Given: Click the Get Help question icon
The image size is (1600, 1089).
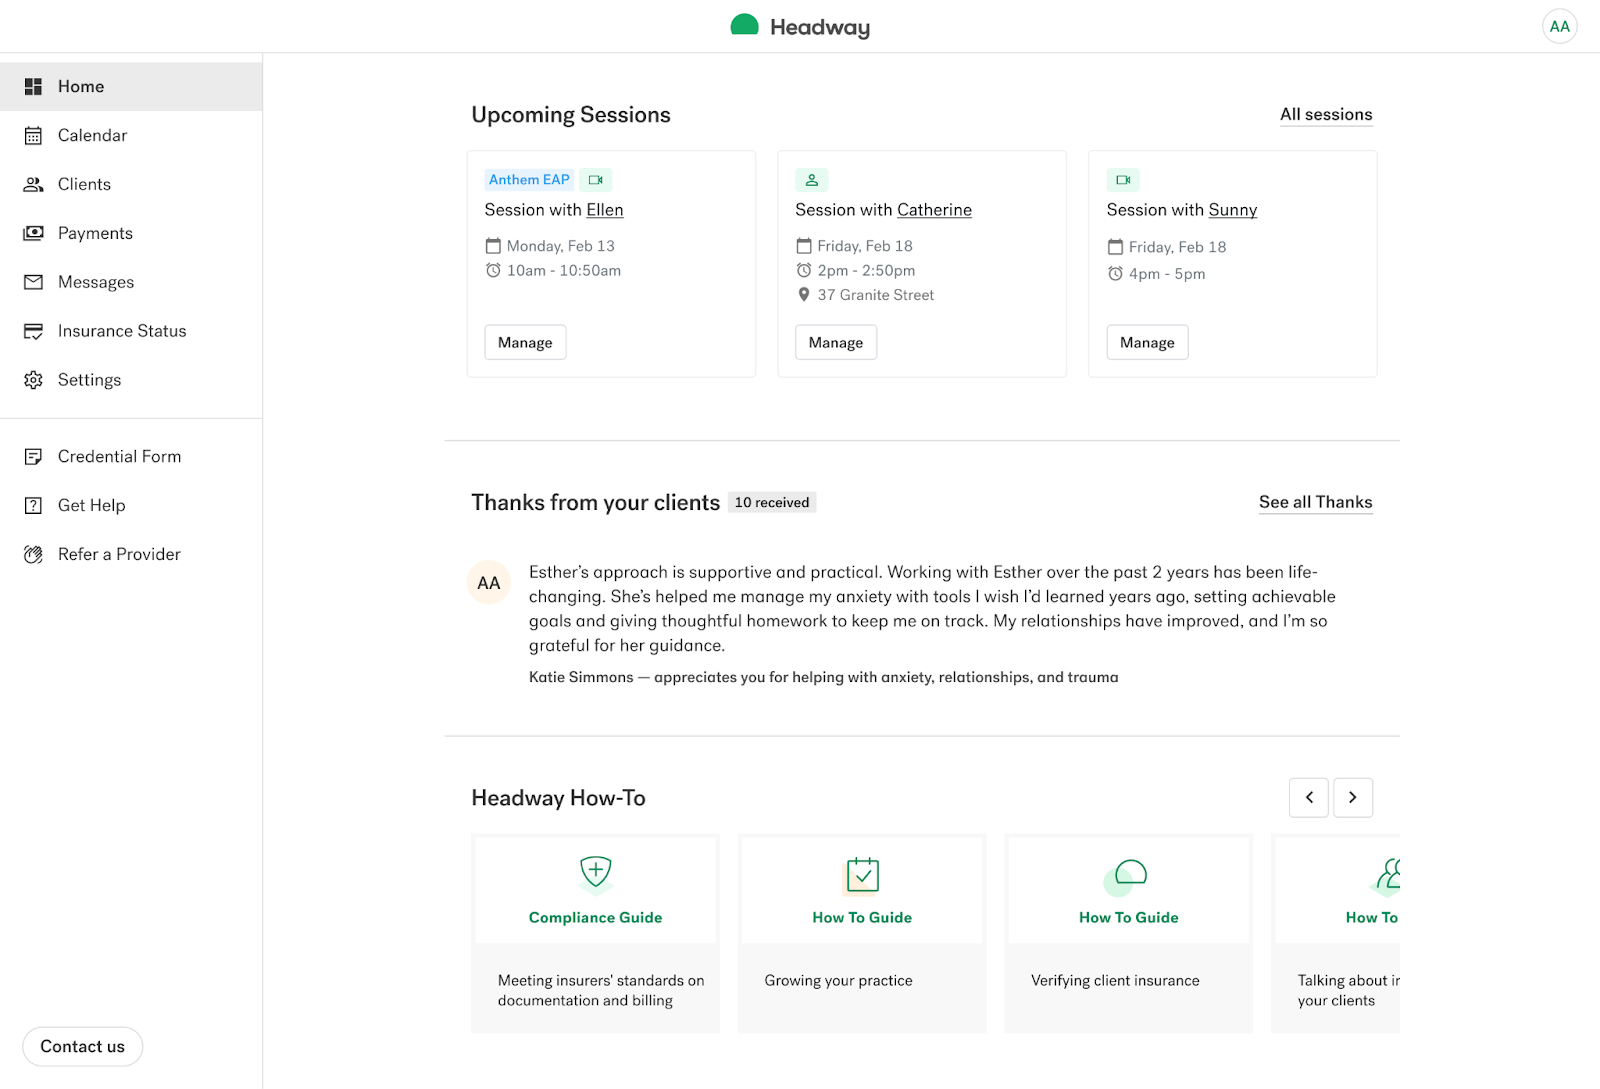Looking at the screenshot, I should pos(33,506).
